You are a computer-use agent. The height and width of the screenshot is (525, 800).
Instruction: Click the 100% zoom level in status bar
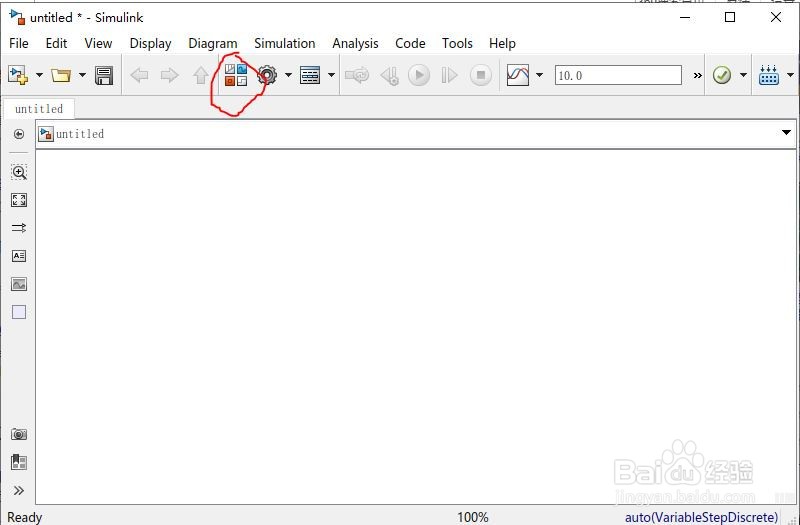point(472,517)
